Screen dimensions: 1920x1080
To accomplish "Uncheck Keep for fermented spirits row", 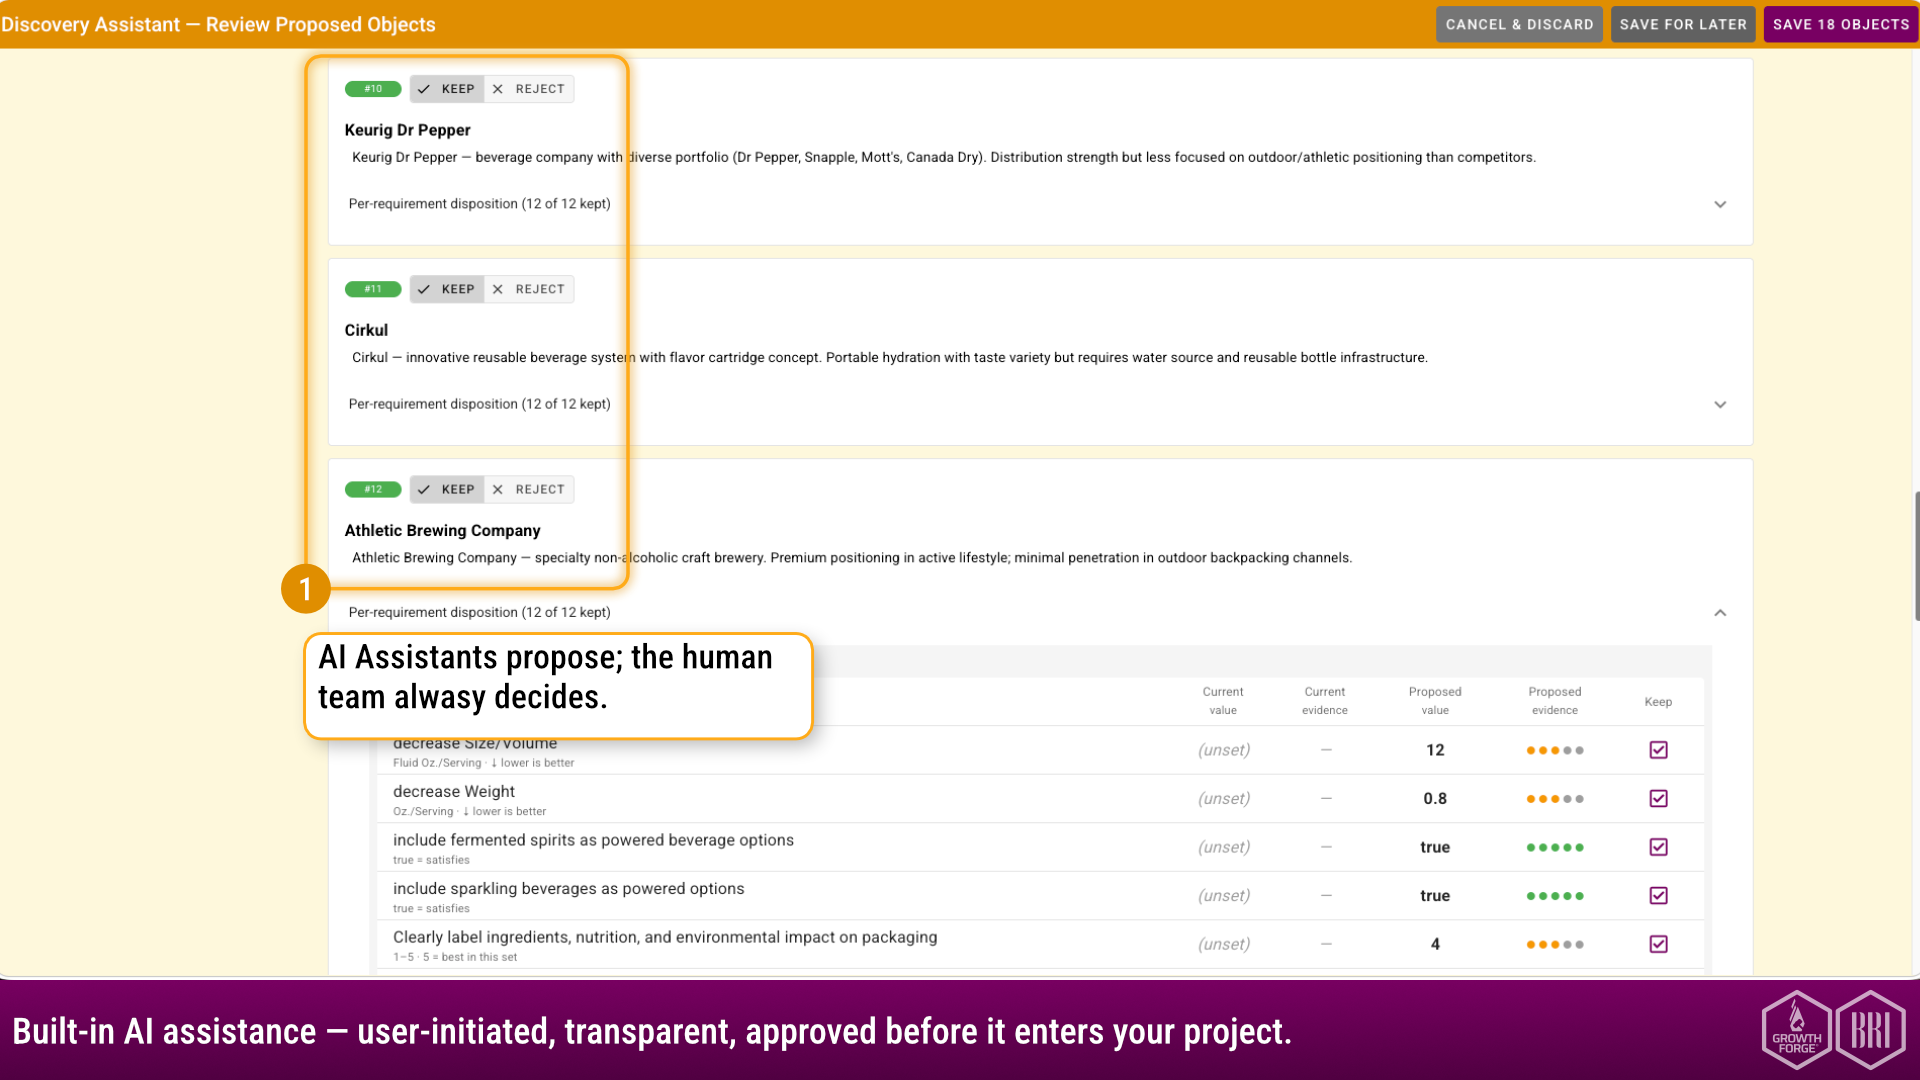I will (1658, 847).
